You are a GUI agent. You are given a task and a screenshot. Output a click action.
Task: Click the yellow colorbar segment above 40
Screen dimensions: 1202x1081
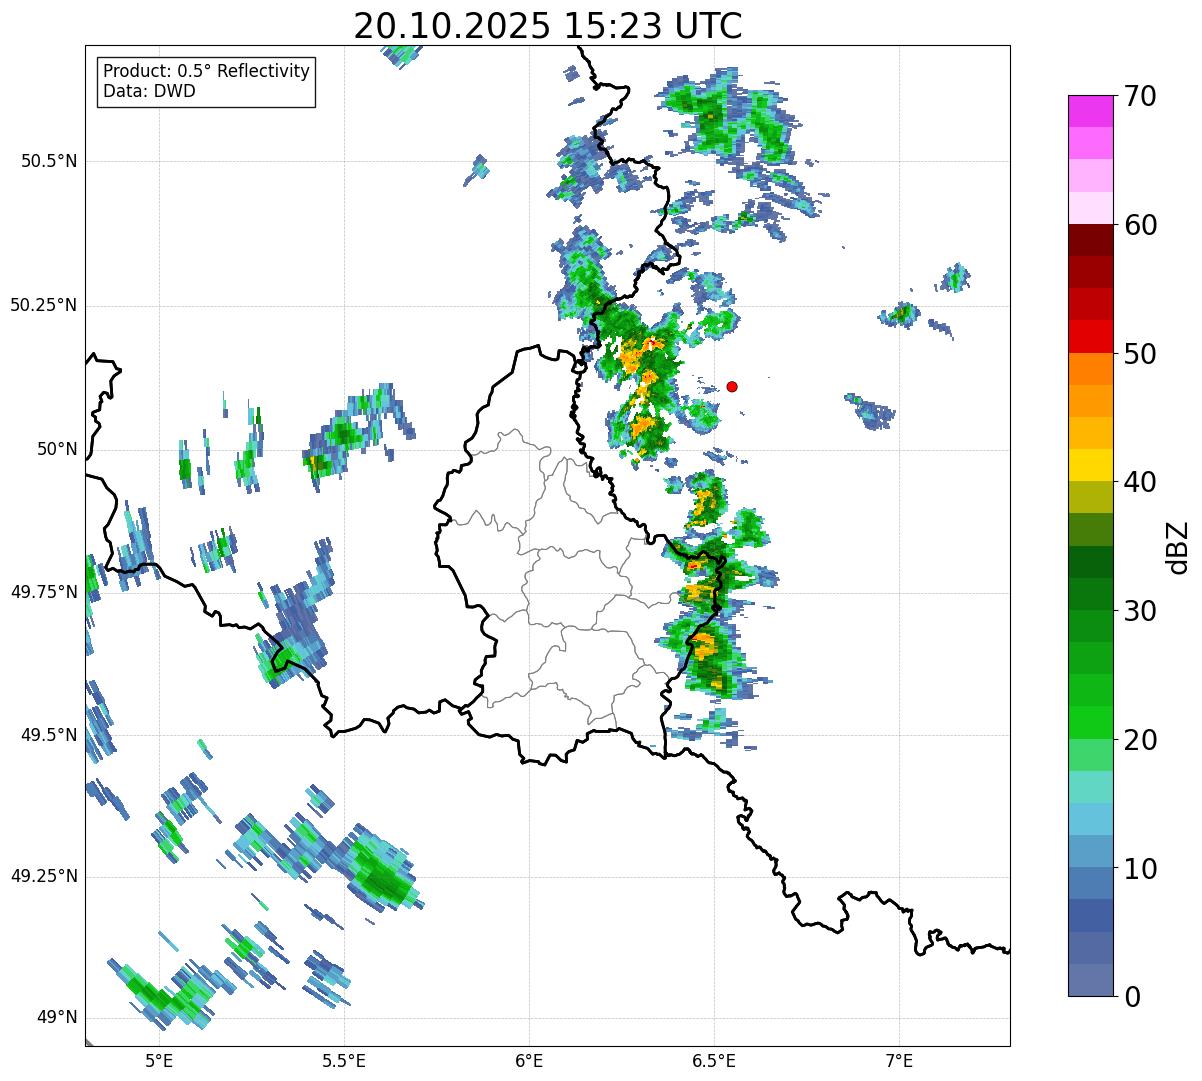pos(1091,465)
